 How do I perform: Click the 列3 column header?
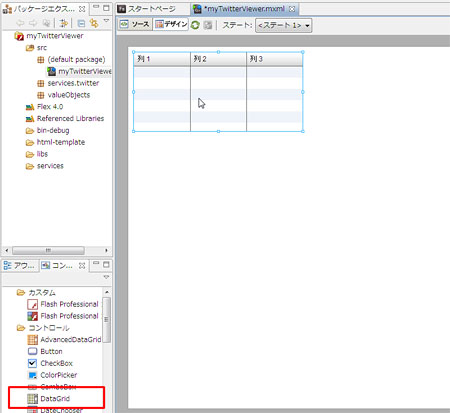pos(274,59)
